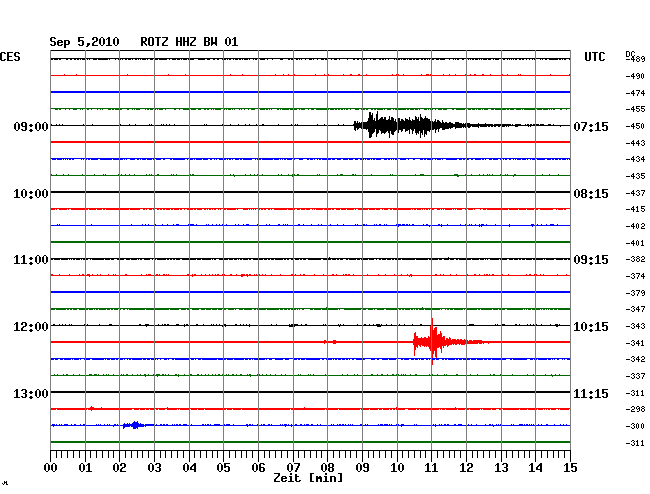Click the DC value -437

point(635,194)
